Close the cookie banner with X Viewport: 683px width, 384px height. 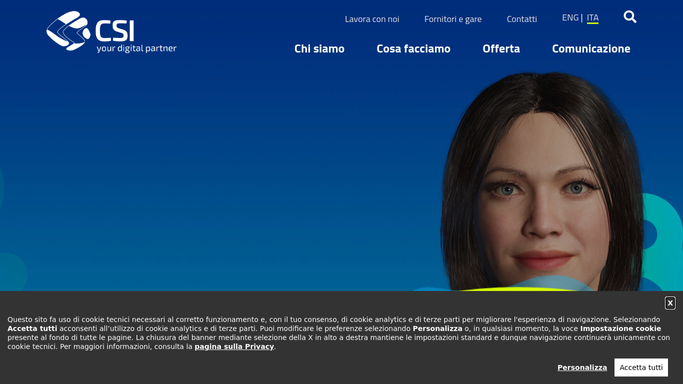pyautogui.click(x=670, y=303)
